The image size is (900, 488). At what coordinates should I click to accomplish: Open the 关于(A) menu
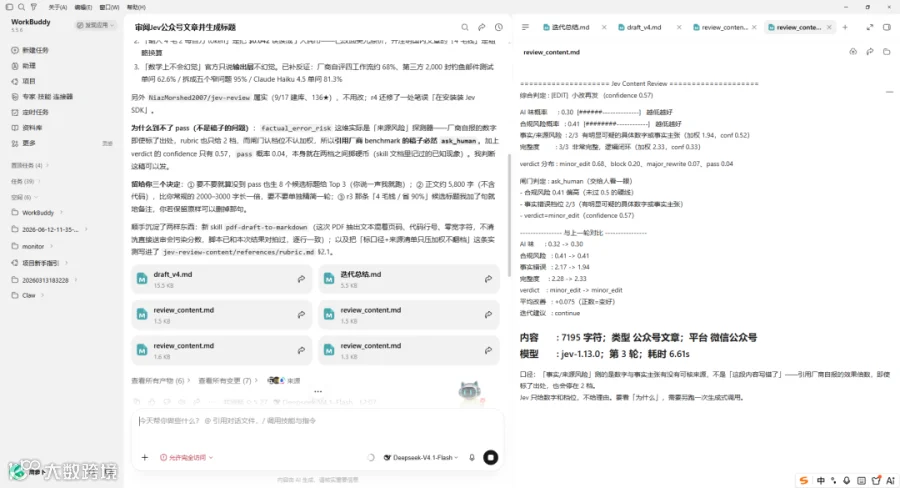57,7
